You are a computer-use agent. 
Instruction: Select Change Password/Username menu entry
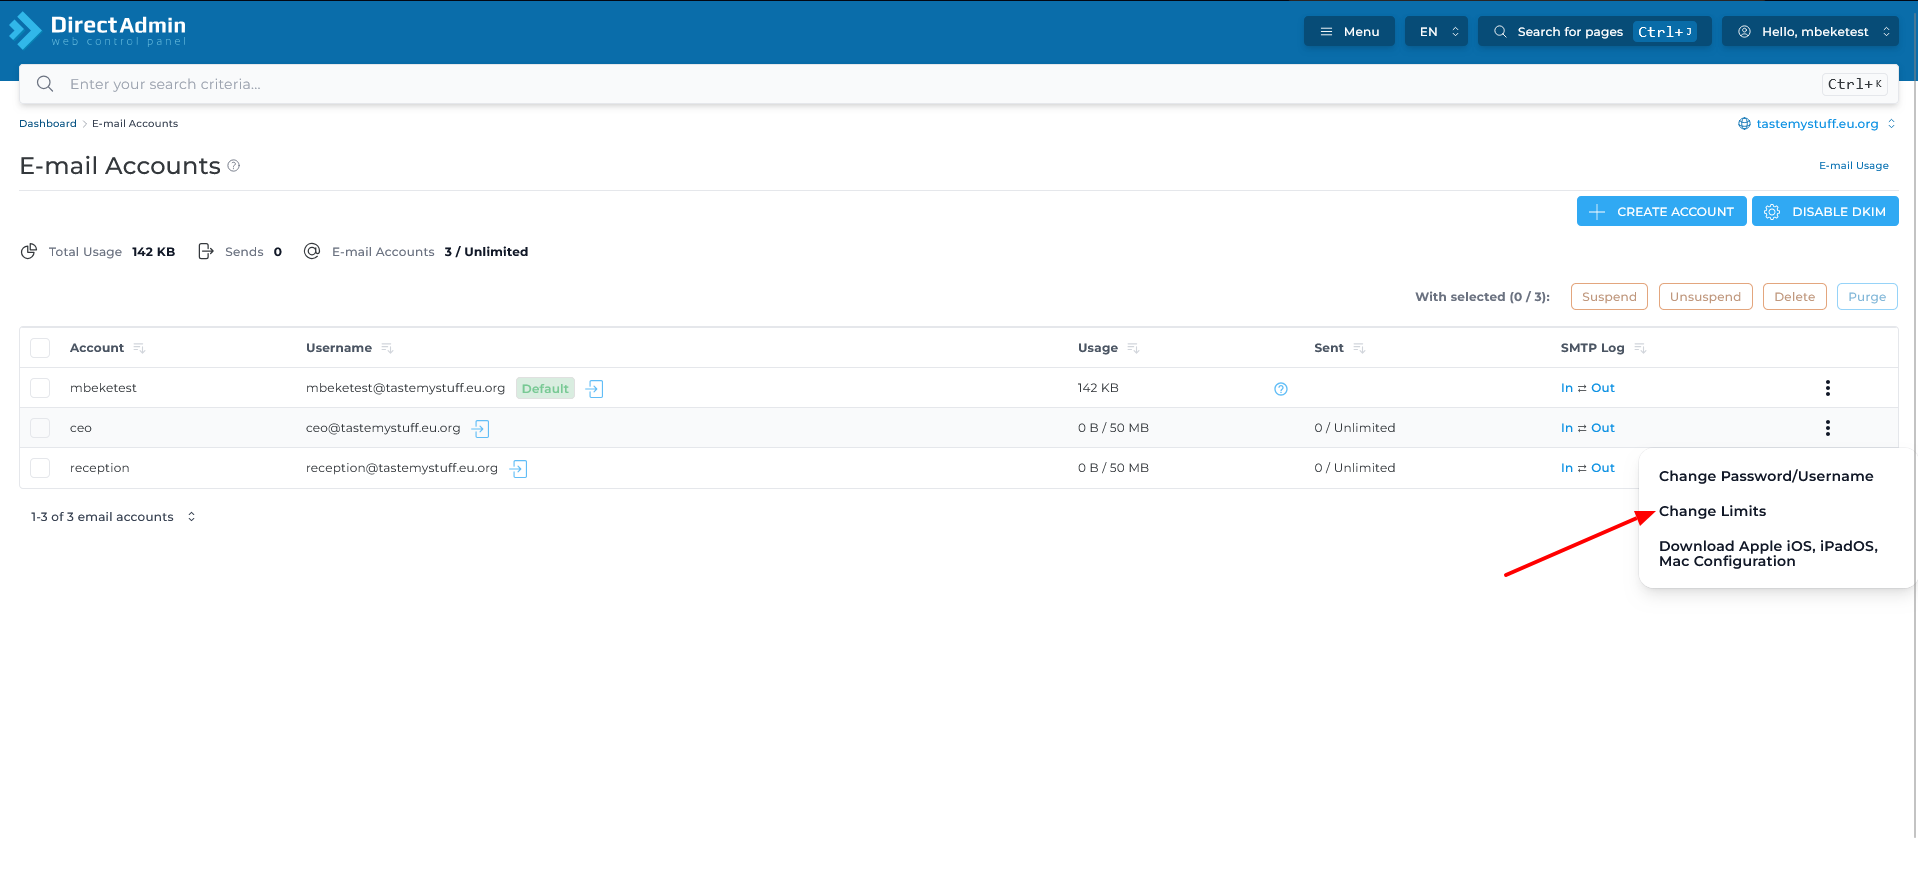(x=1765, y=476)
